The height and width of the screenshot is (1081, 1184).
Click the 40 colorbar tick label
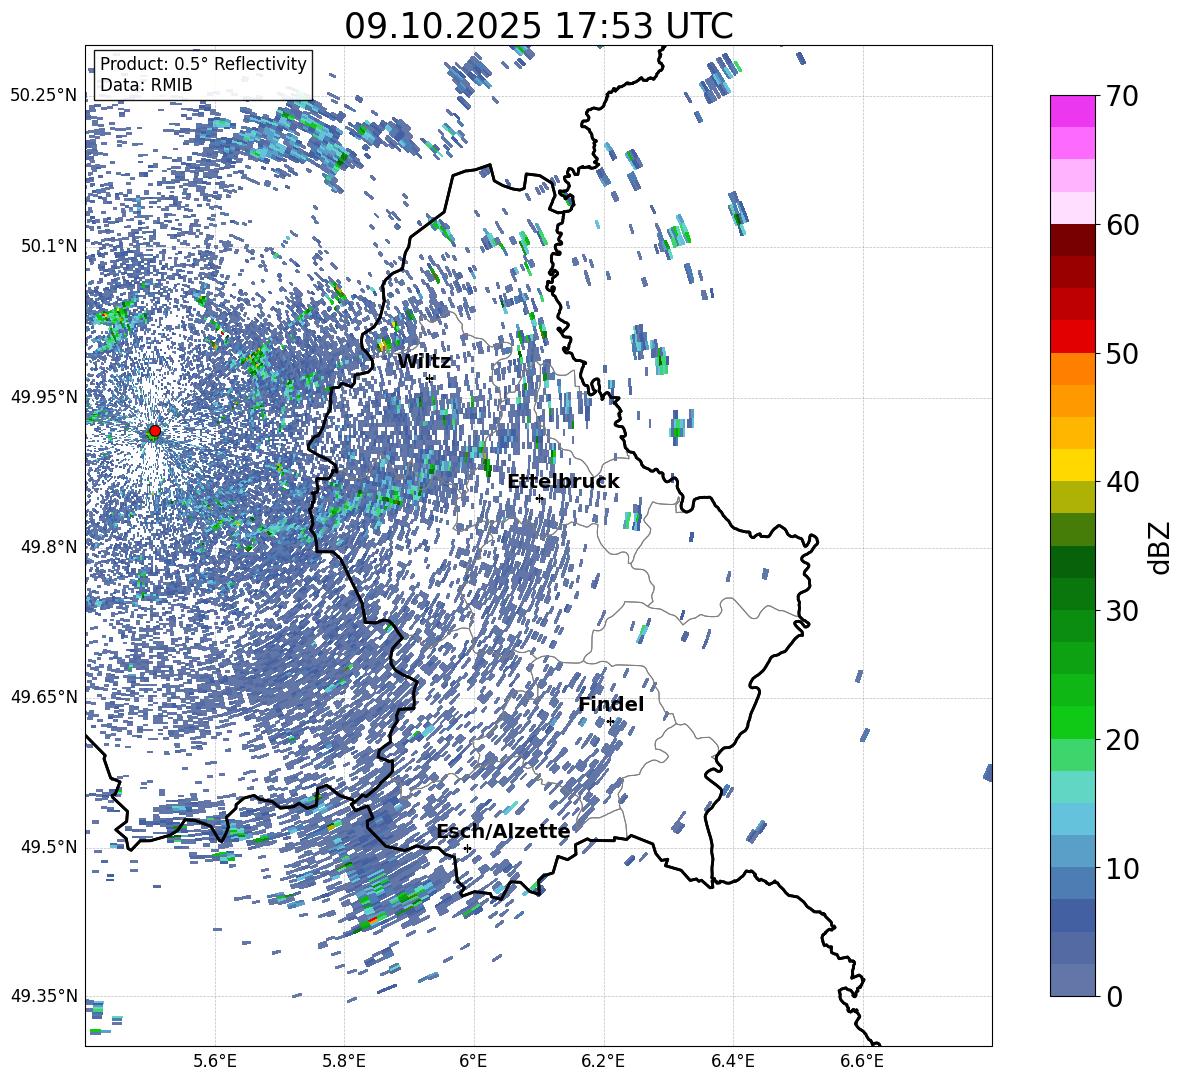[x=1122, y=482]
